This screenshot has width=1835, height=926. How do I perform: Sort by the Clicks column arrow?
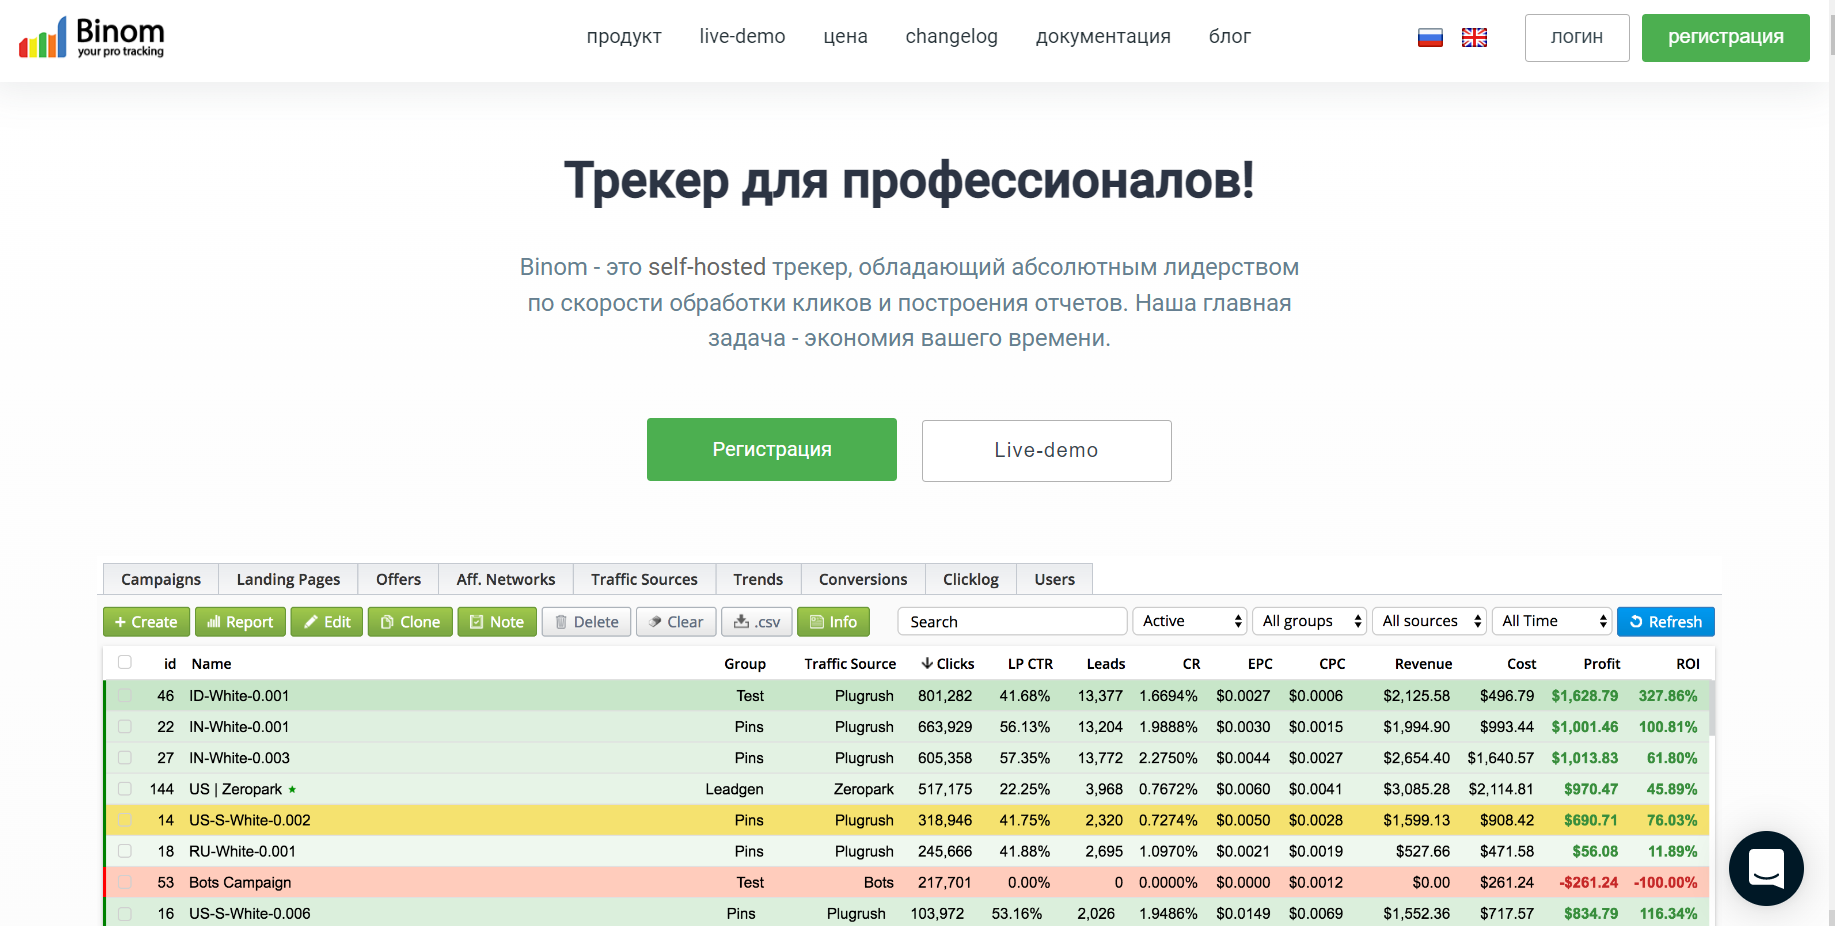(927, 663)
